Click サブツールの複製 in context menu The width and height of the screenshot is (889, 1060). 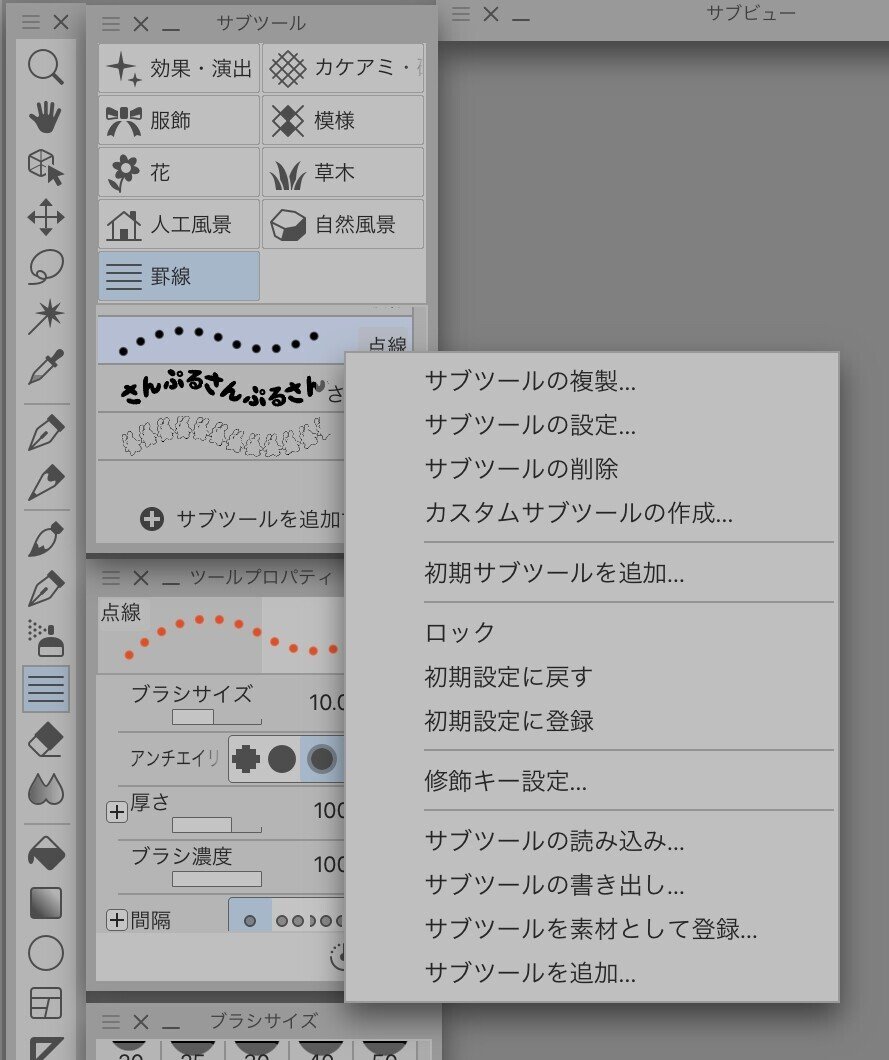pos(530,381)
